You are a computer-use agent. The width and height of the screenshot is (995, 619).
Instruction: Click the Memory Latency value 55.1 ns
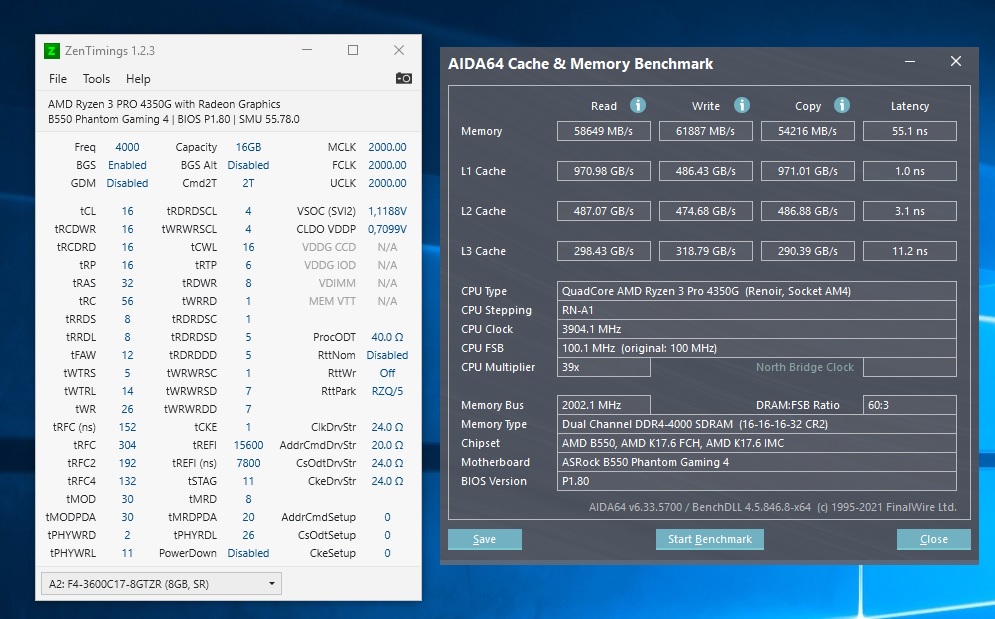(910, 131)
